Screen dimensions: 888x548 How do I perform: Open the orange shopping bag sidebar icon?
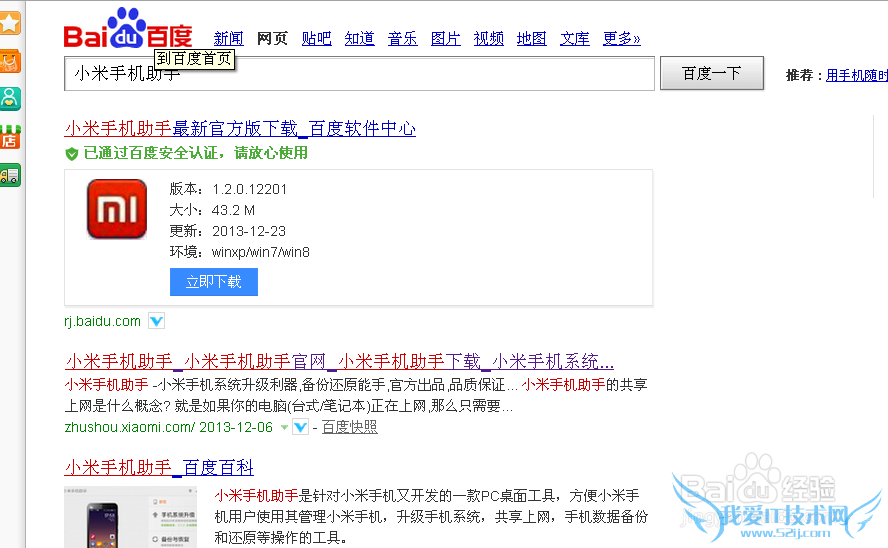(x=10, y=61)
